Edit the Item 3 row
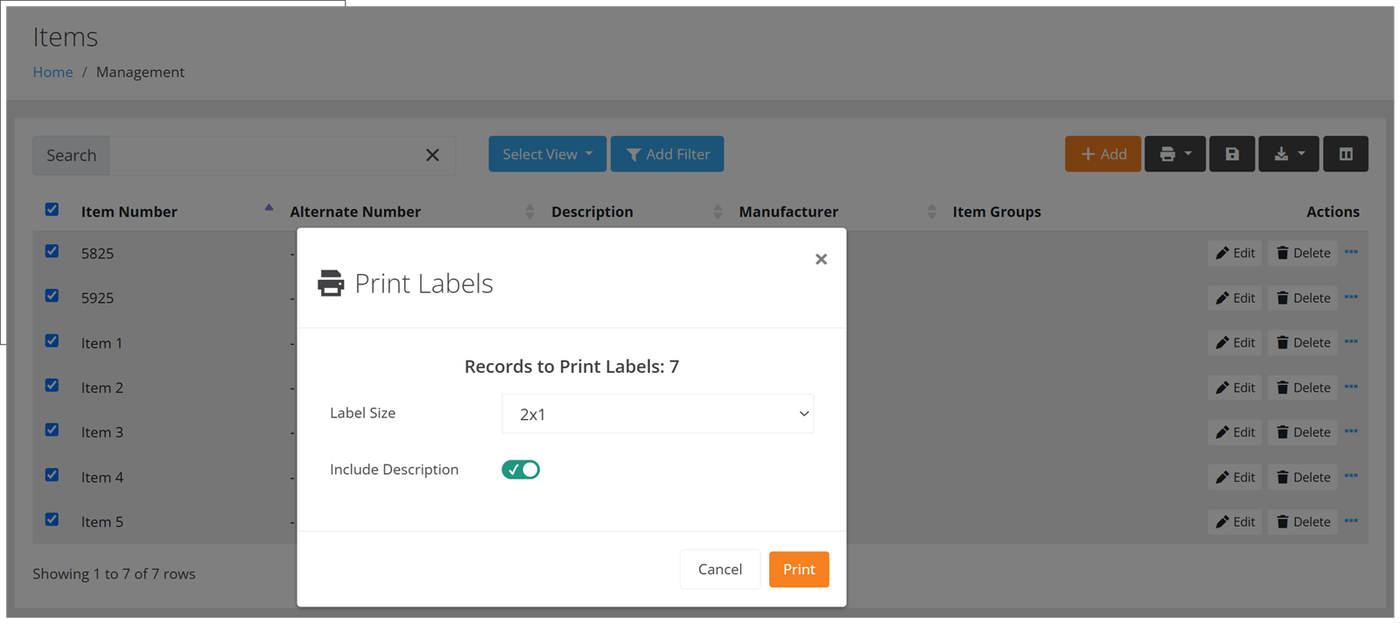Viewport: 1400px width, 623px height. click(1235, 432)
